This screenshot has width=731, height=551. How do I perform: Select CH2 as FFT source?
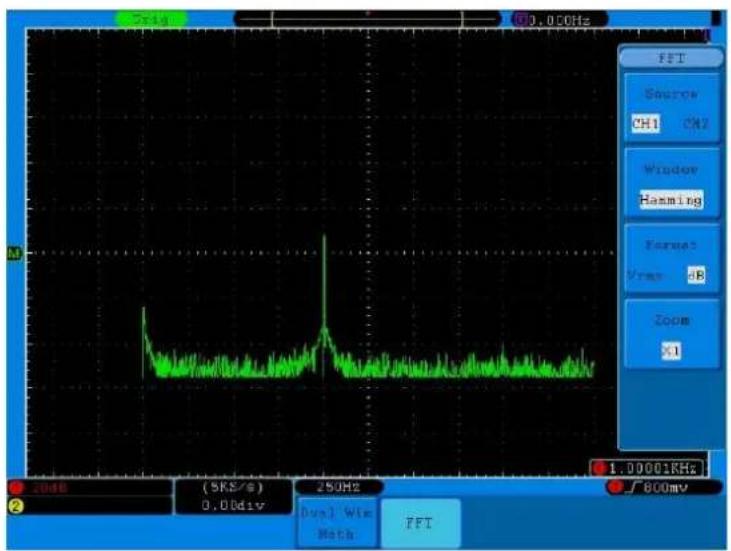(696, 124)
